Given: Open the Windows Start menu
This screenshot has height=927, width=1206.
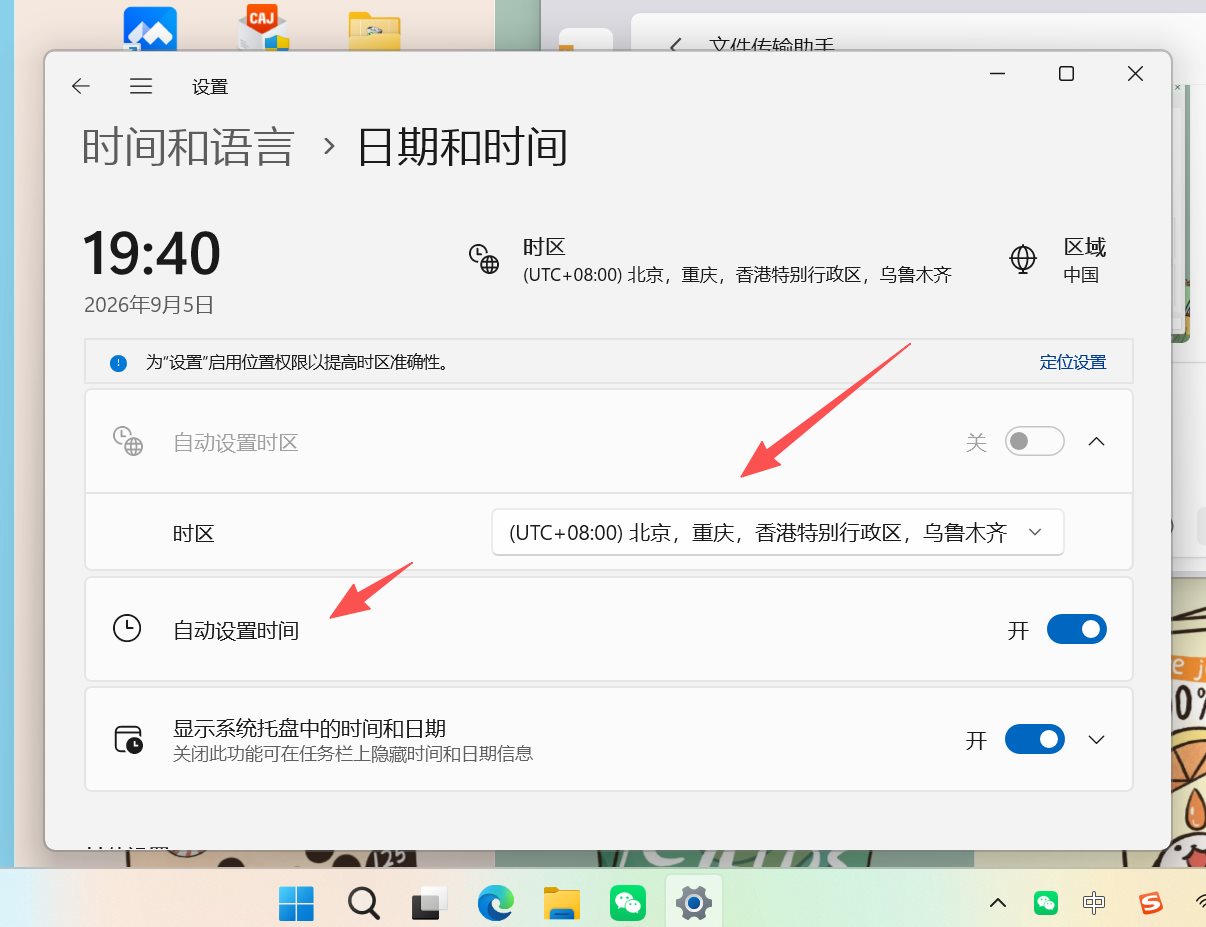Looking at the screenshot, I should (295, 903).
